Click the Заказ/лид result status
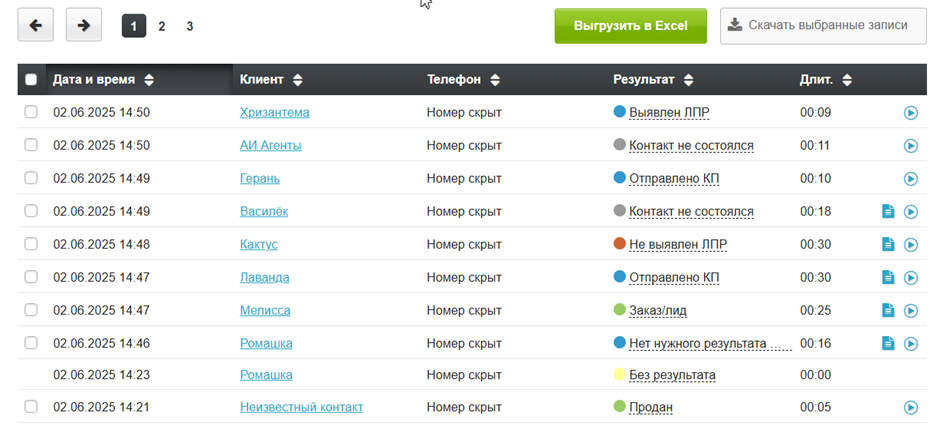Viewport: 940px width, 429px height. [x=657, y=311]
